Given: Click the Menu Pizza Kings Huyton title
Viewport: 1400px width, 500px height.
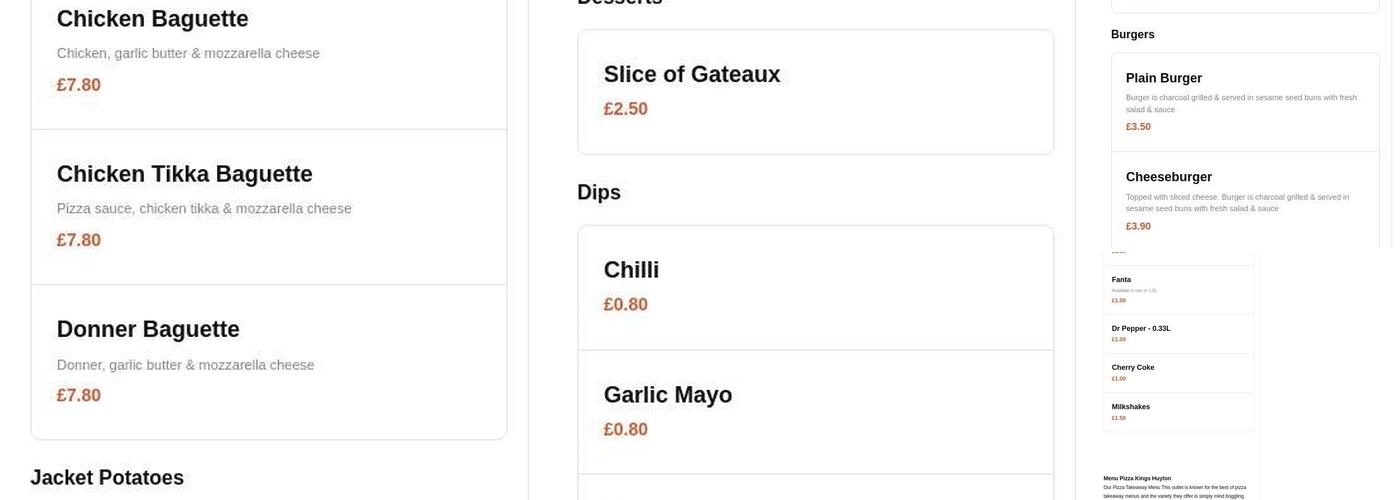Looking at the screenshot, I should [1136, 479].
